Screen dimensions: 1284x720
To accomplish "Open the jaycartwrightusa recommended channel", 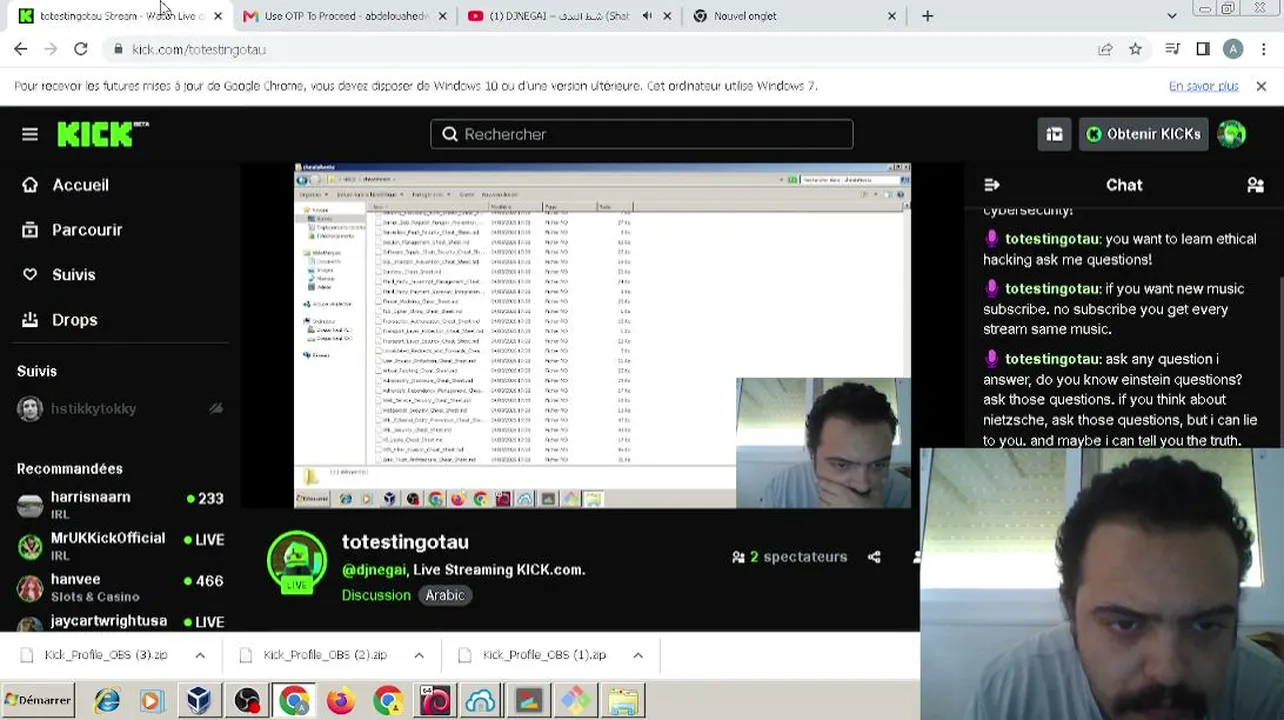I will tap(120, 621).
